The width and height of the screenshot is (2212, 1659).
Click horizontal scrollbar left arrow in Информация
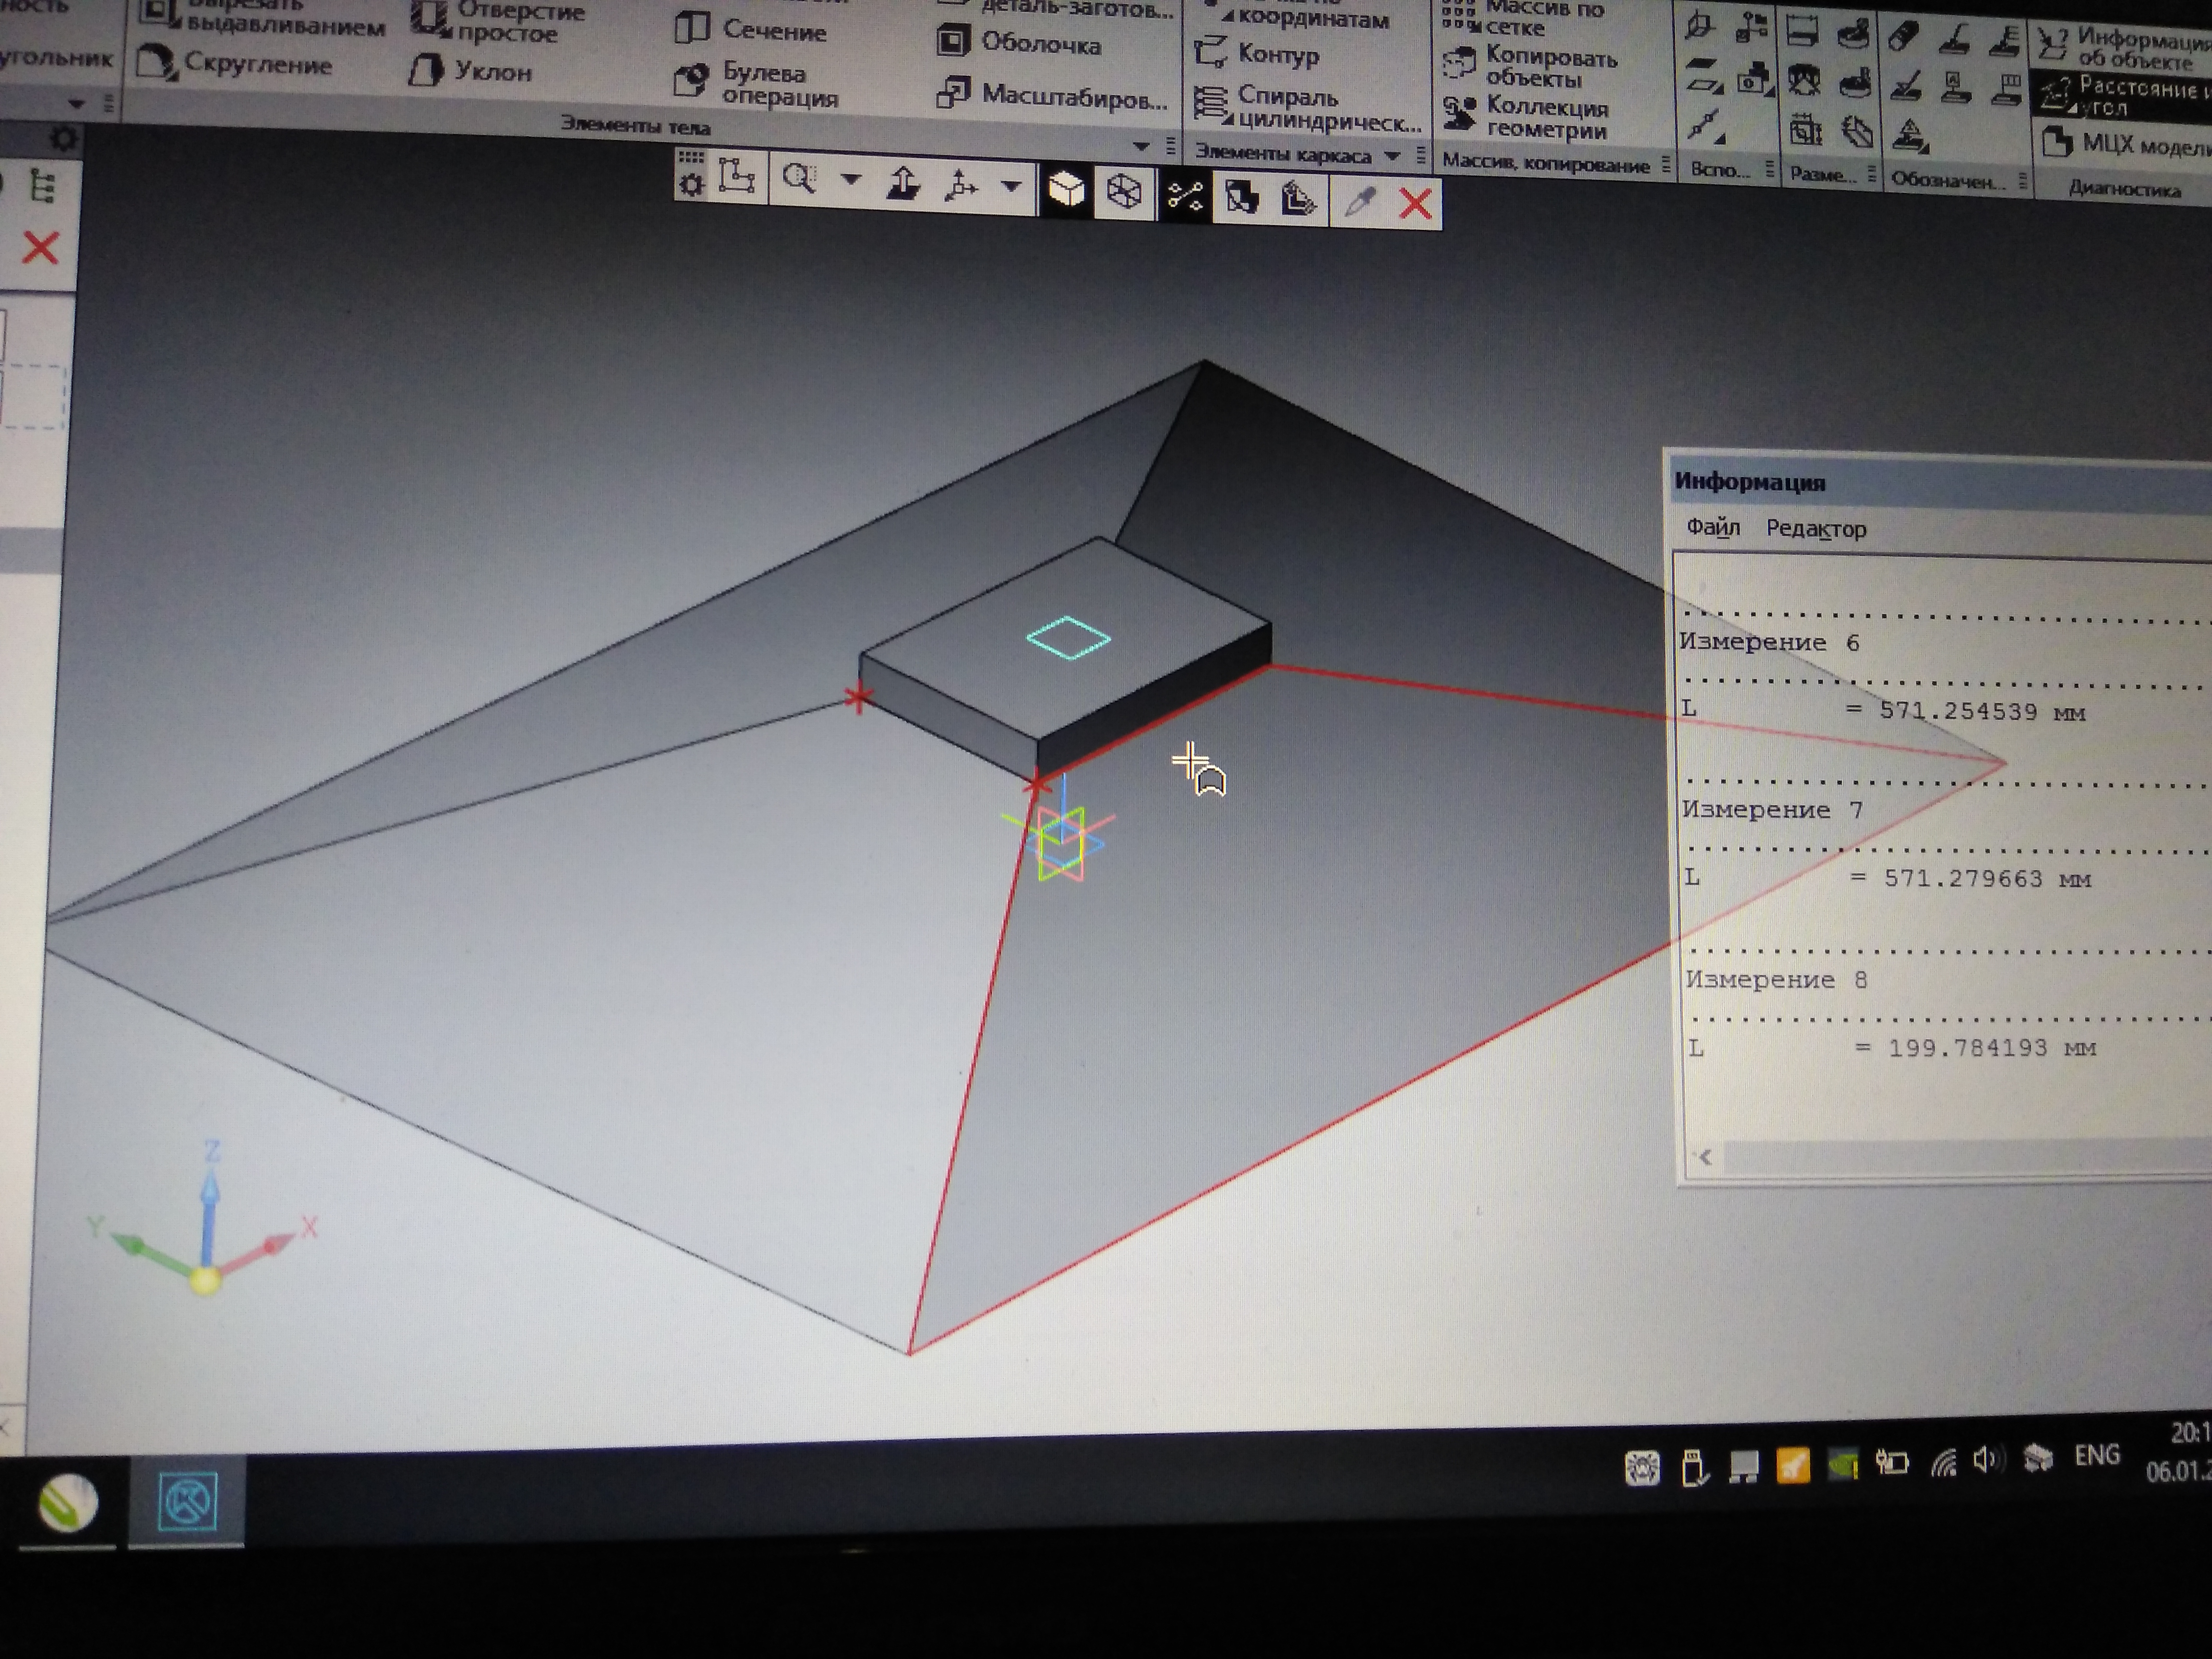(1705, 1157)
